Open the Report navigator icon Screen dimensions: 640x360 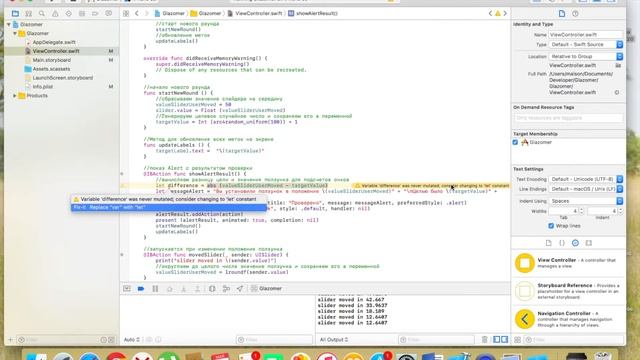click(109, 13)
